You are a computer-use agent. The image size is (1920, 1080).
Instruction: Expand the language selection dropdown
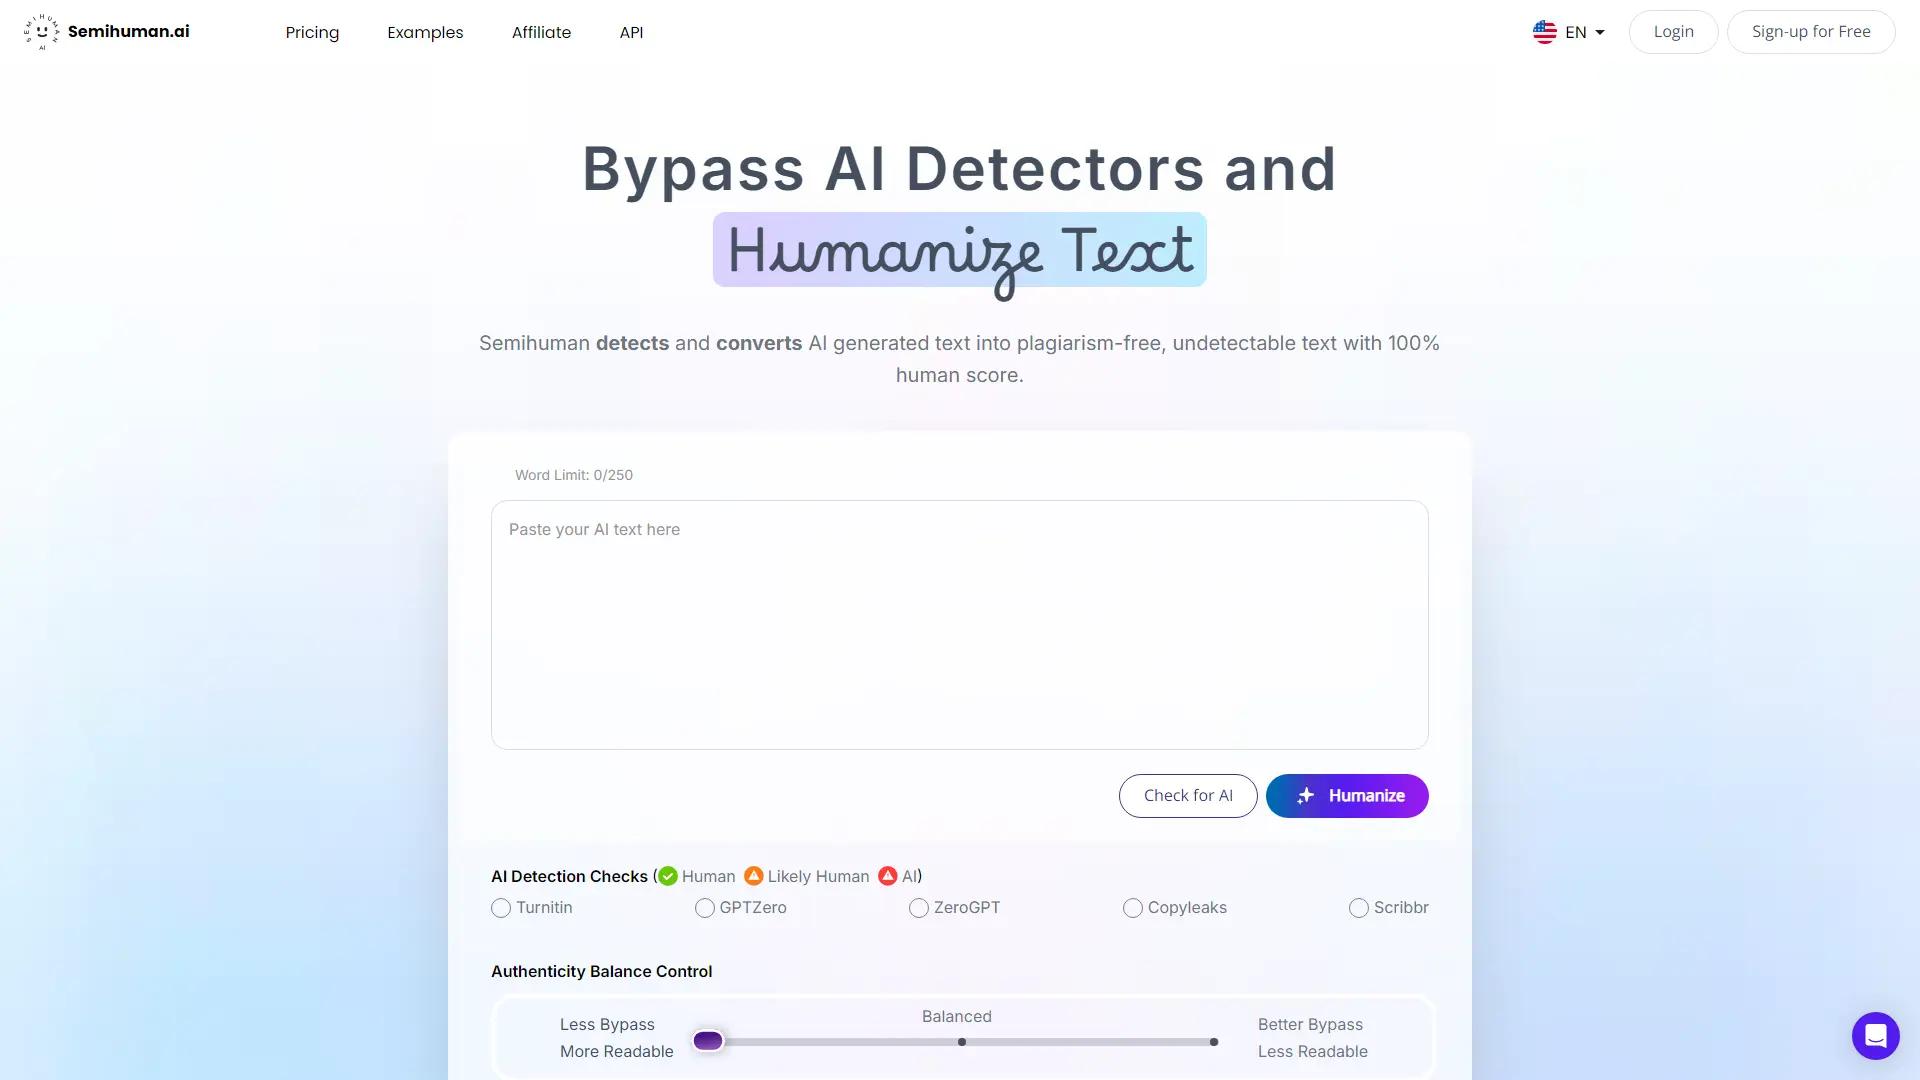pyautogui.click(x=1599, y=32)
